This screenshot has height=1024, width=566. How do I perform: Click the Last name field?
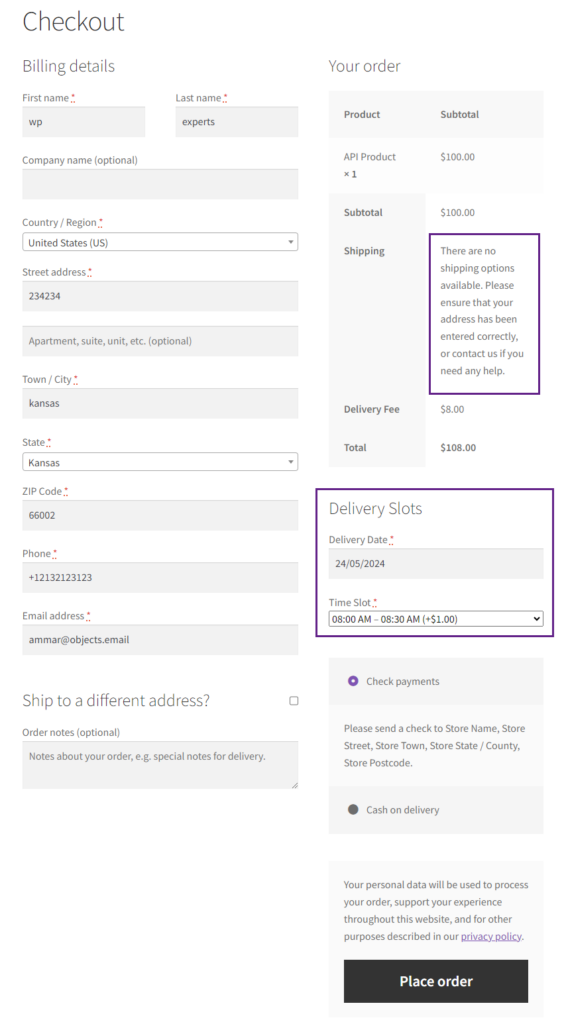tap(237, 122)
